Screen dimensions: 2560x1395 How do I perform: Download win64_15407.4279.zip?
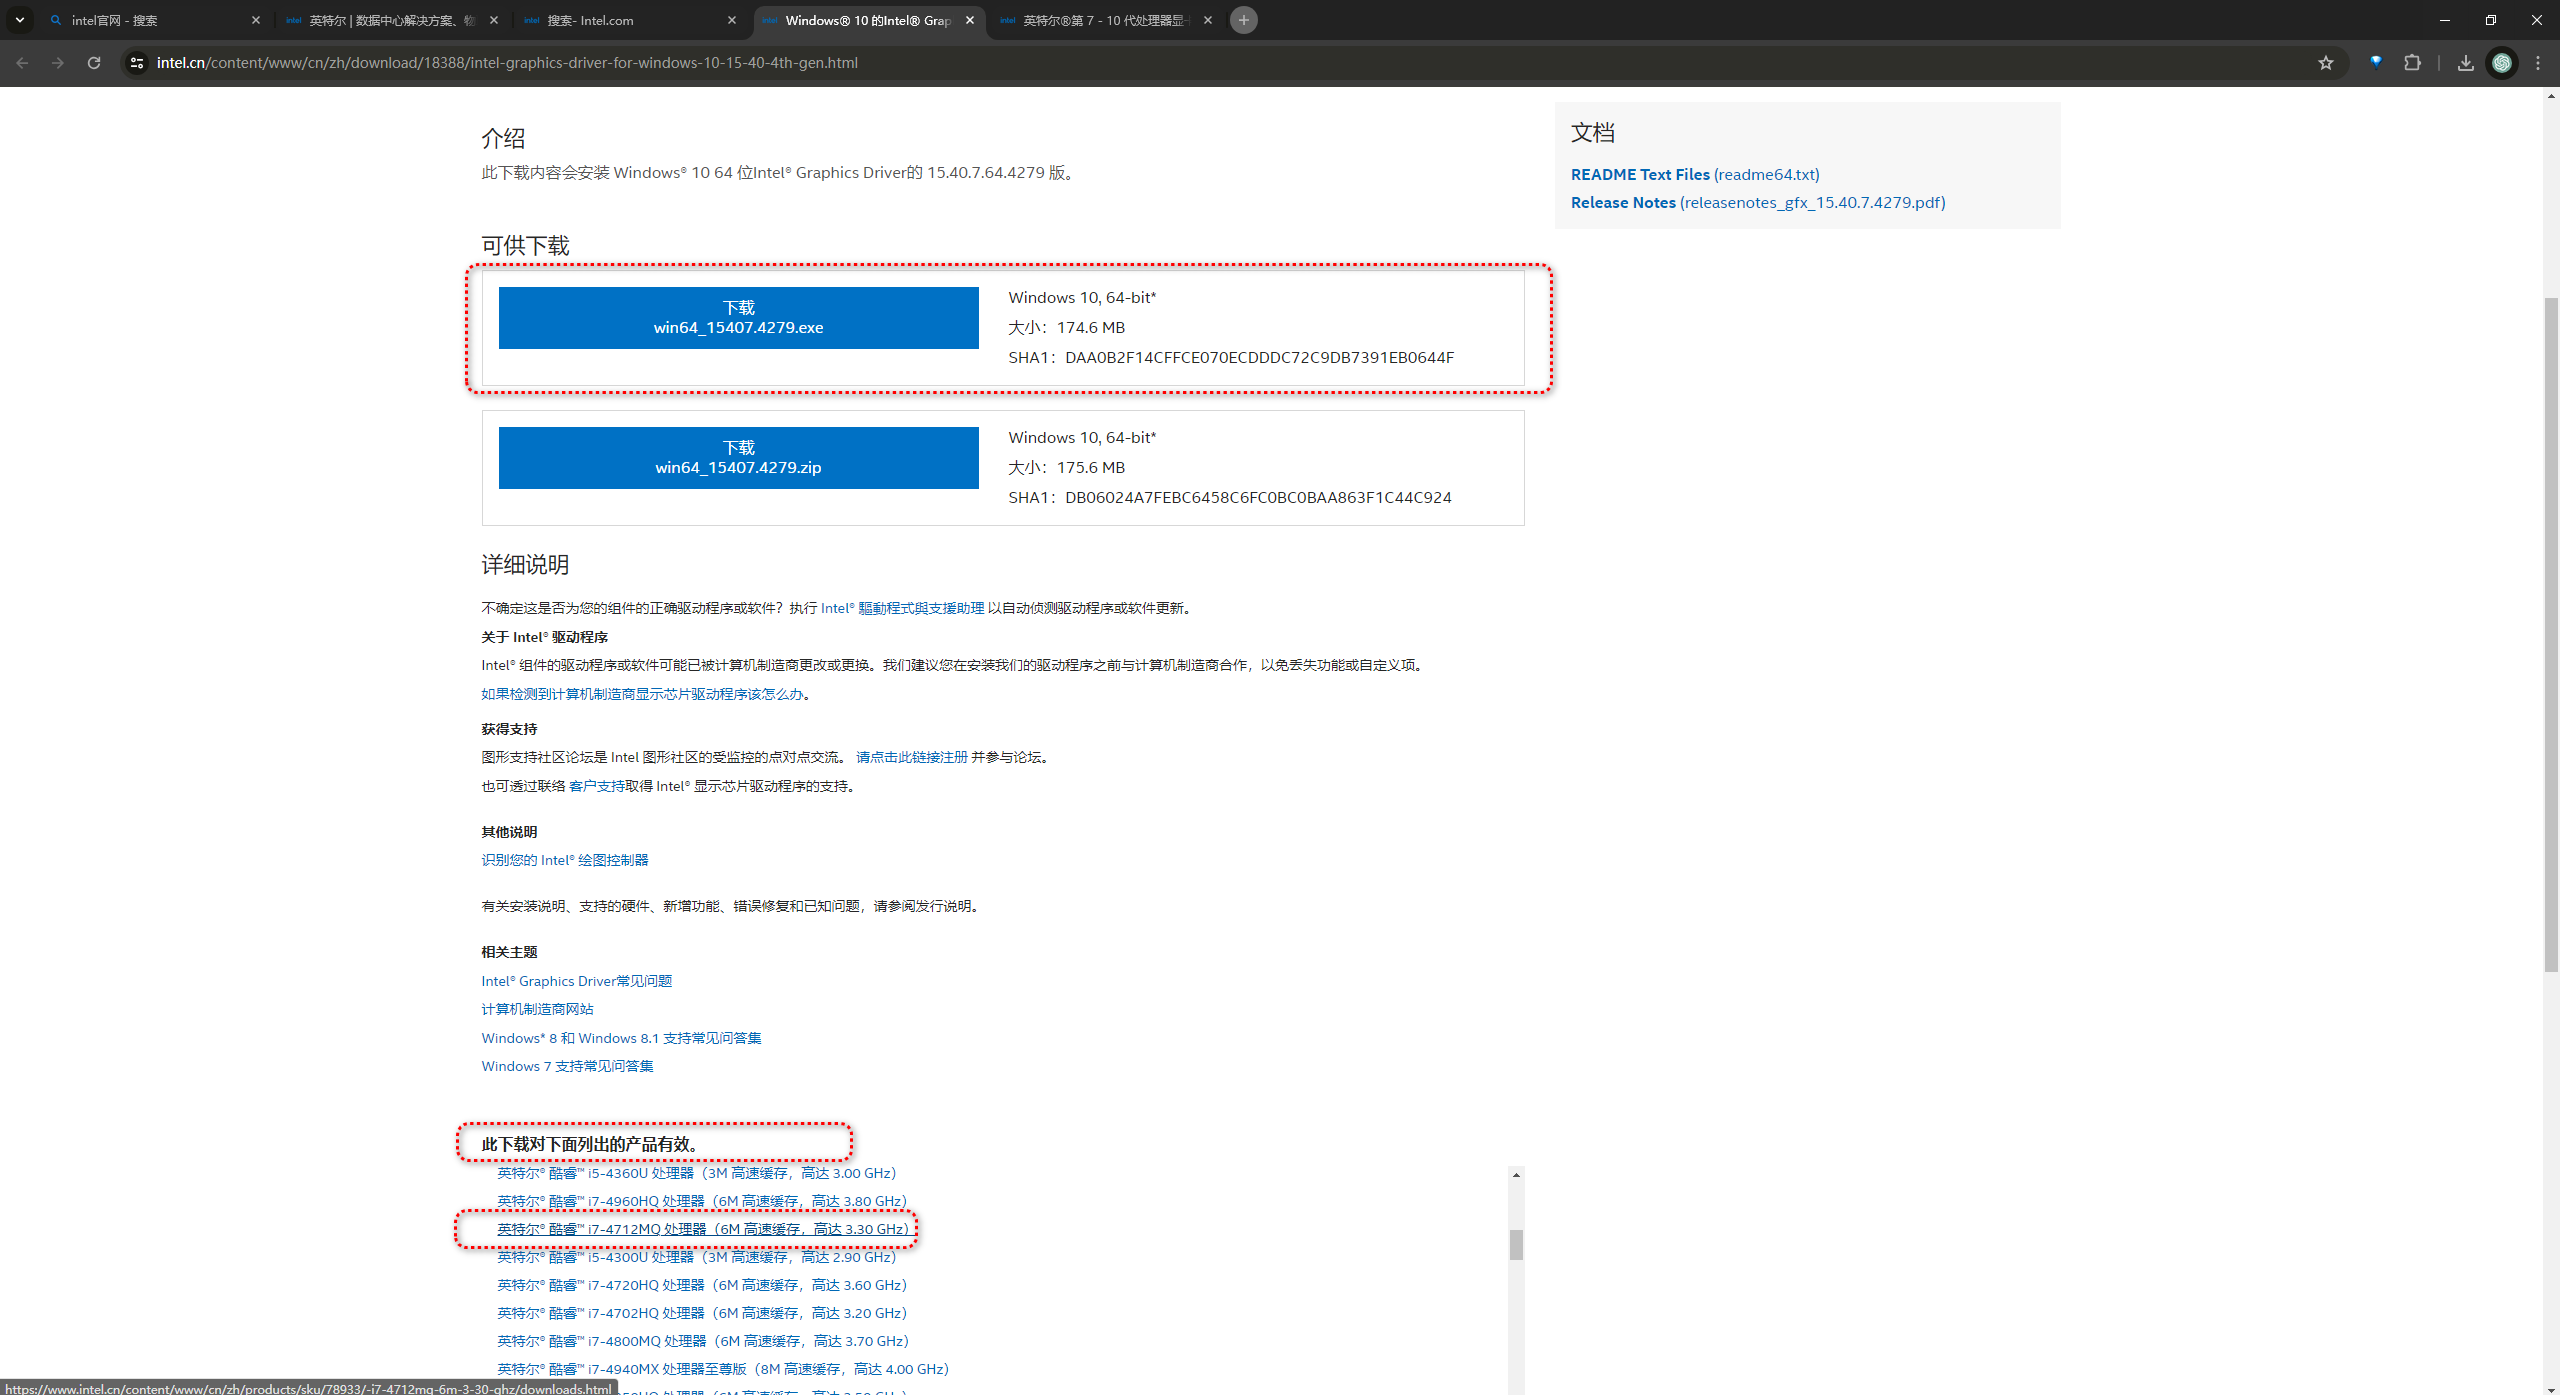coord(738,458)
